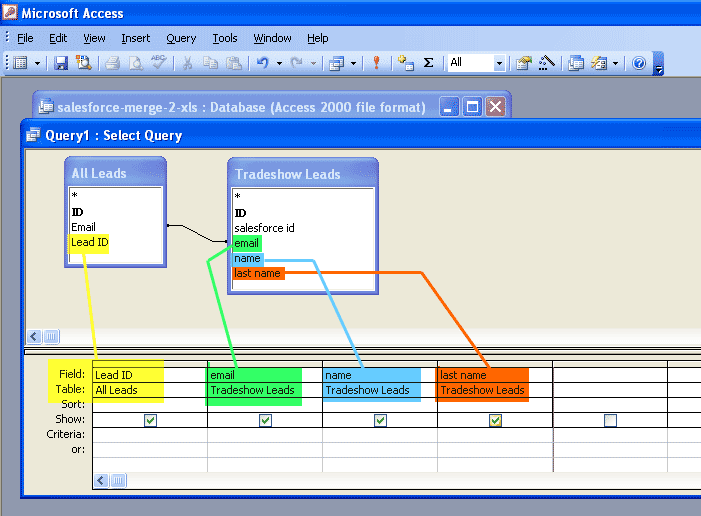Toggle Show checkbox for name column

click(x=380, y=420)
